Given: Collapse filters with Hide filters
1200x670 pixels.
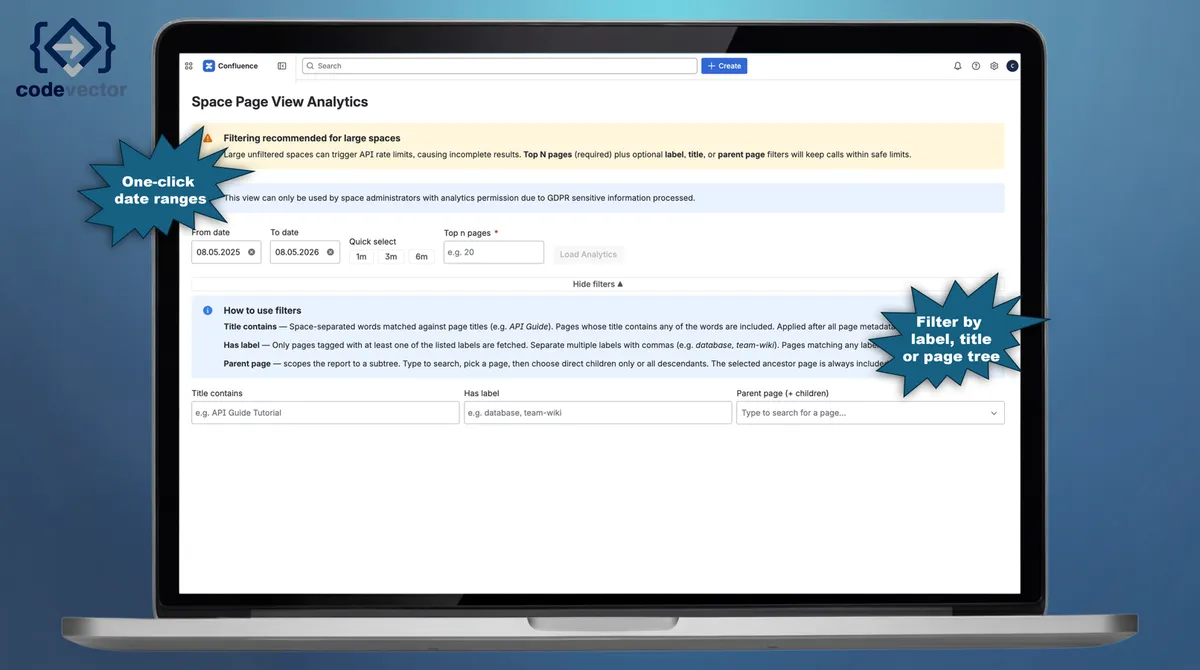Looking at the screenshot, I should (x=598, y=284).
